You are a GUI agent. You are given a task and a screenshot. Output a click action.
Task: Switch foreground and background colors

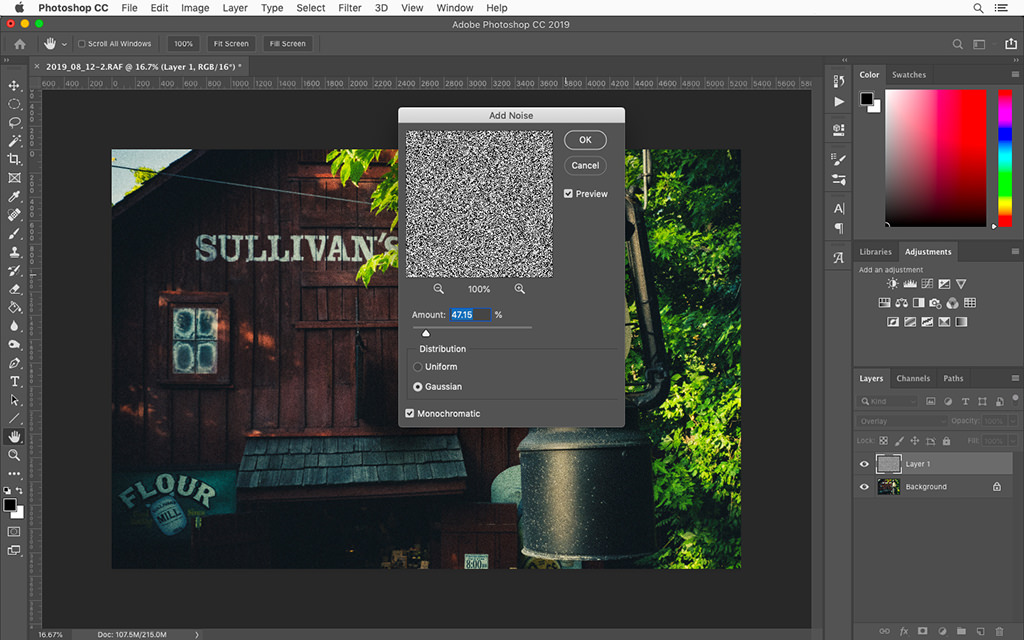point(19,490)
